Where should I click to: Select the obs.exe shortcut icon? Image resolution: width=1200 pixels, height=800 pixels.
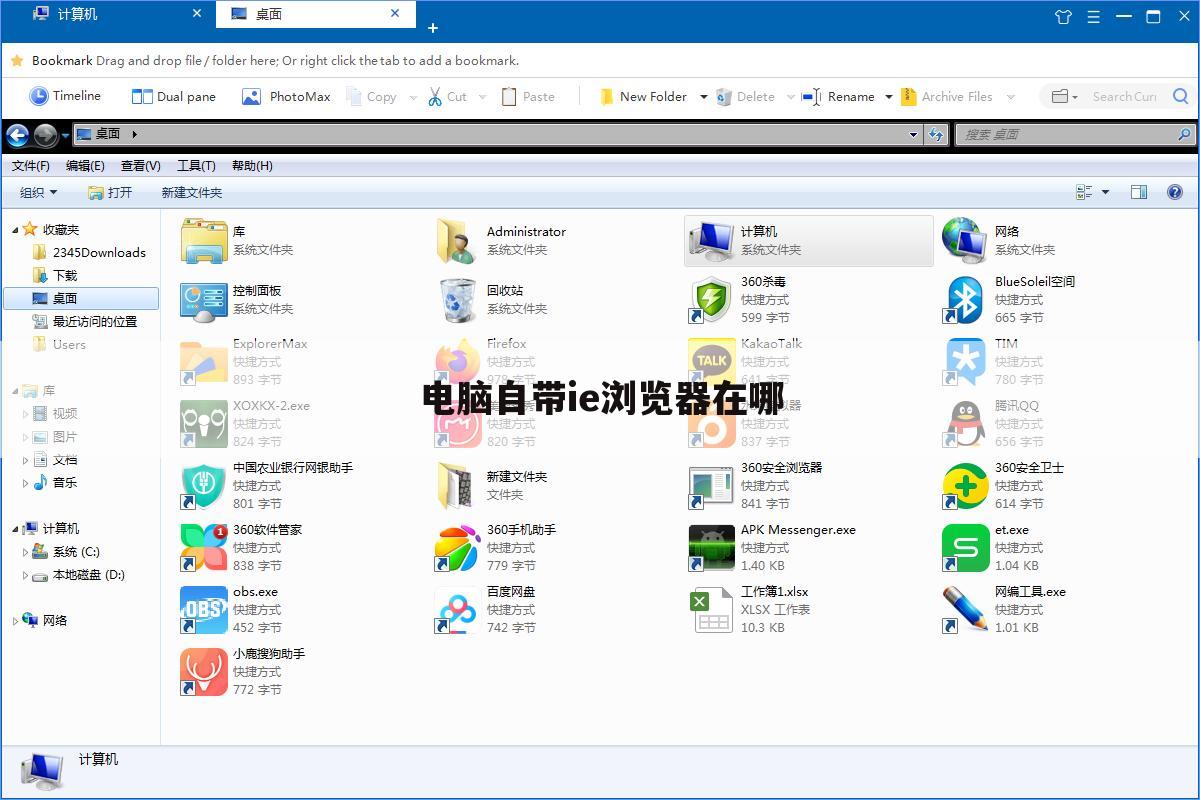pyautogui.click(x=204, y=610)
